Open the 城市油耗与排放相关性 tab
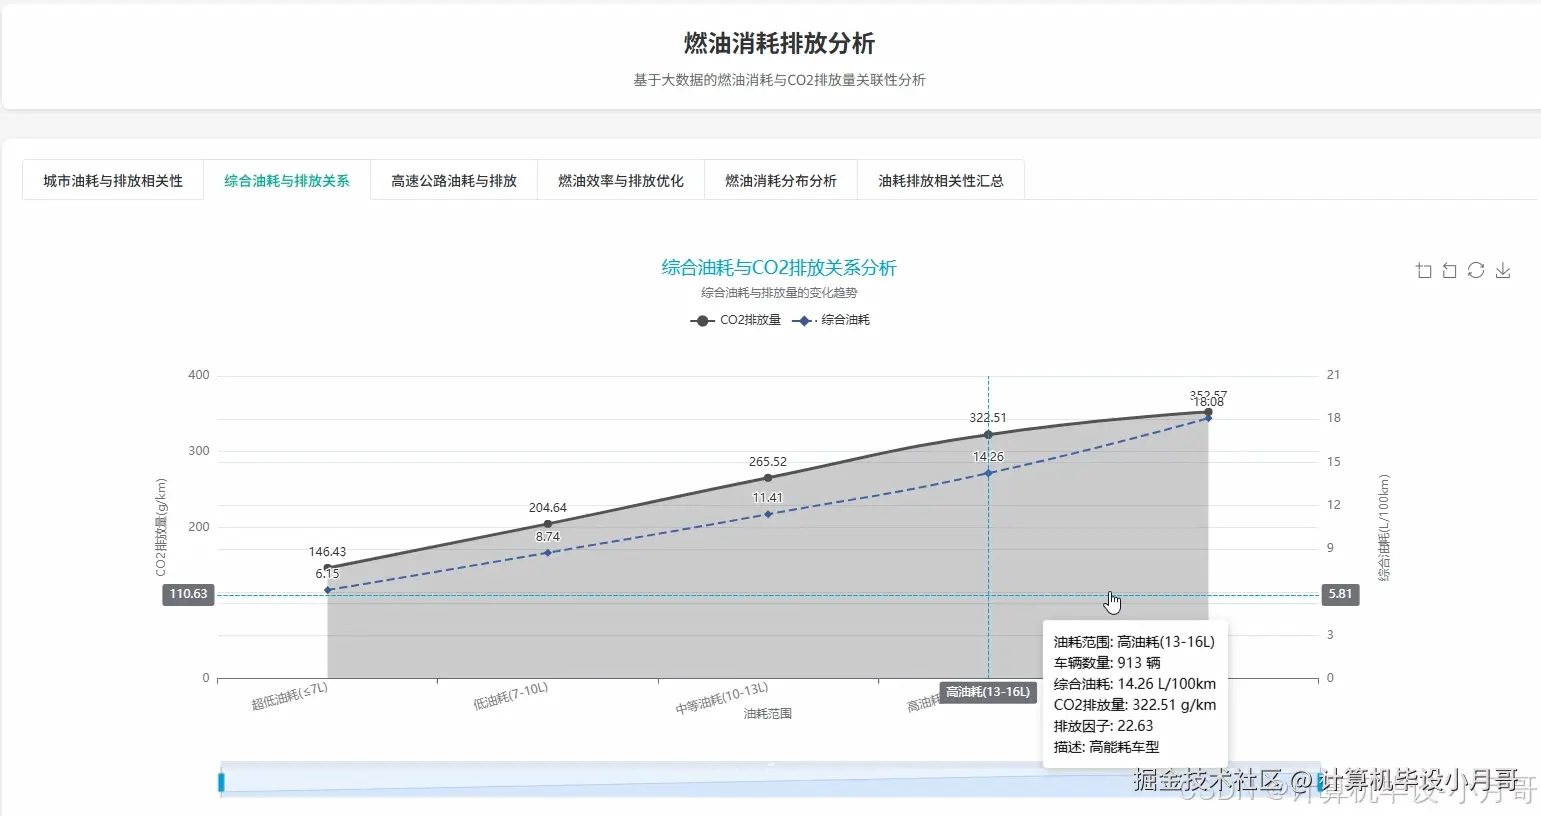Image resolution: width=1541 pixels, height=816 pixels. point(113,181)
